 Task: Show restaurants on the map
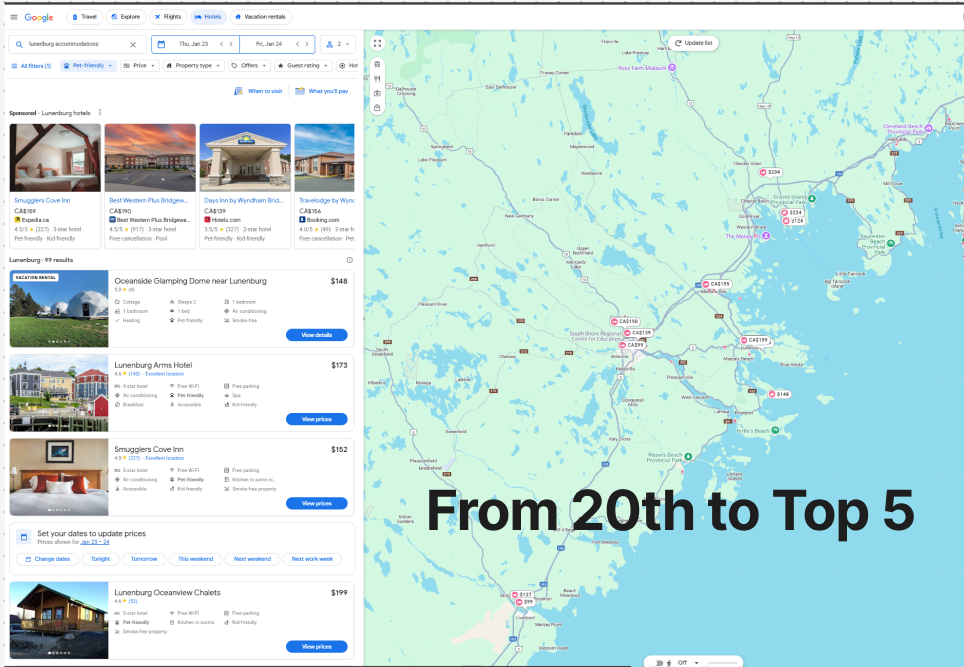click(377, 79)
